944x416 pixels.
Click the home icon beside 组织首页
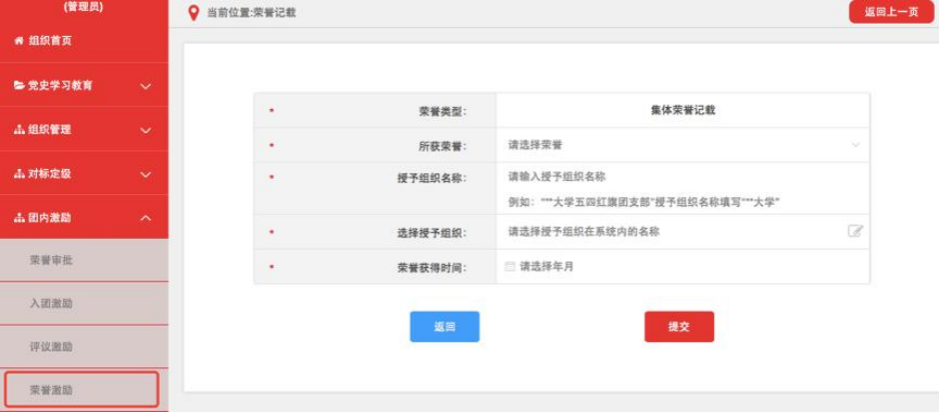[x=18, y=41]
